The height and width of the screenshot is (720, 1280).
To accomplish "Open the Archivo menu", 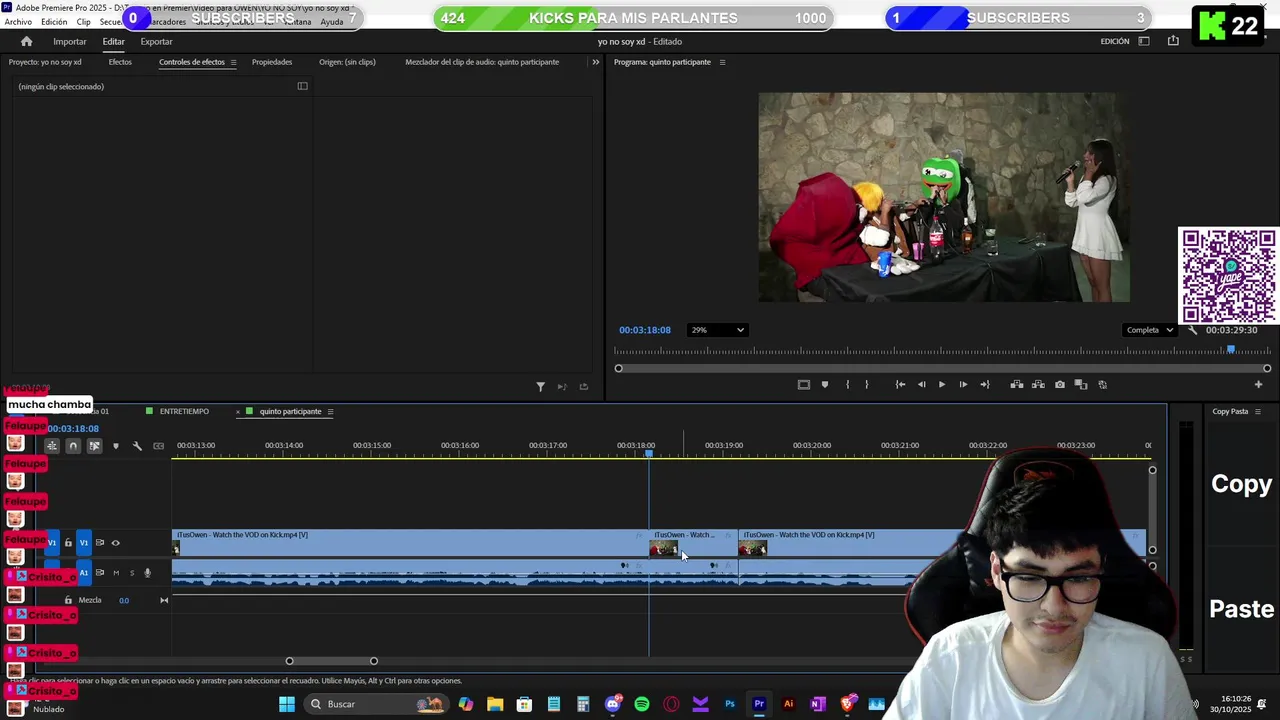I will (x=18, y=22).
